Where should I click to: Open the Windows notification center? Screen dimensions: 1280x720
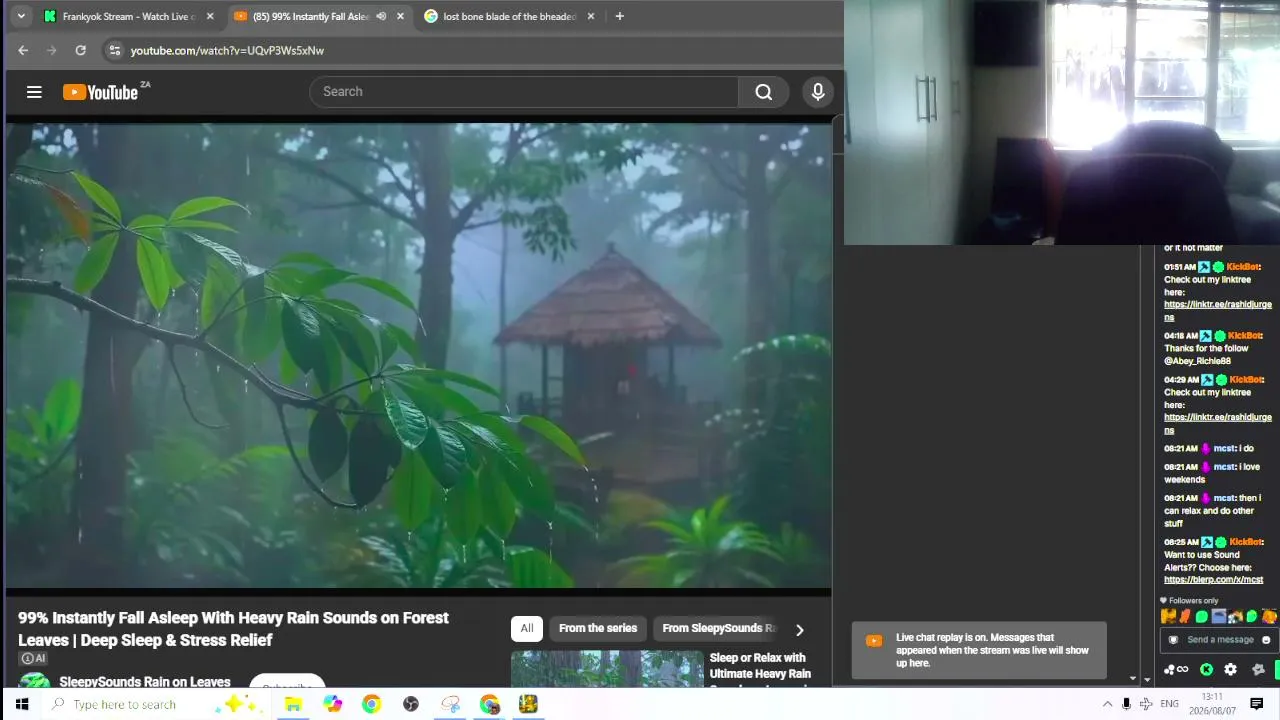tap(1257, 704)
